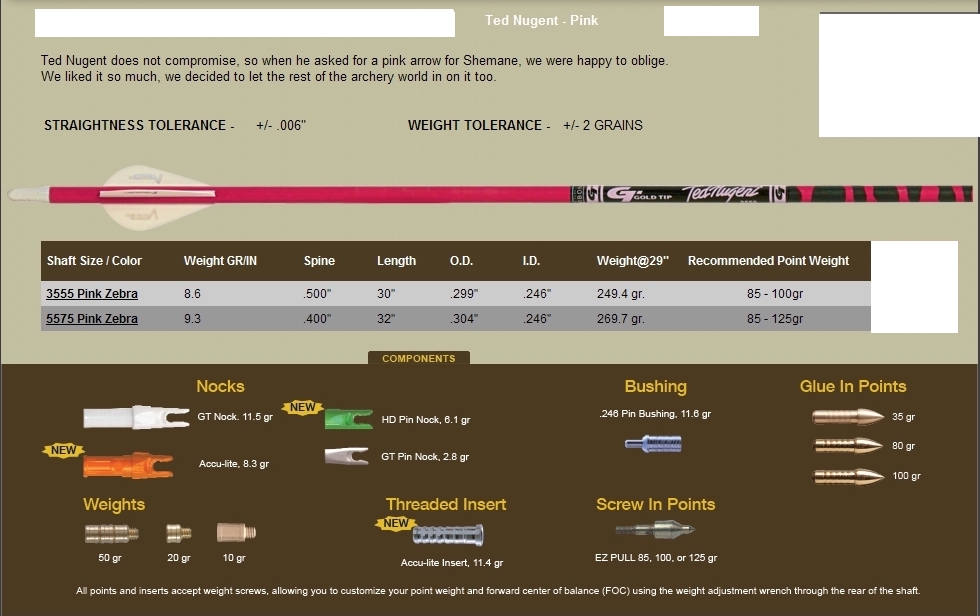Click the 'Recommended Point Weight' column header
The image size is (980, 616).
coord(768,261)
